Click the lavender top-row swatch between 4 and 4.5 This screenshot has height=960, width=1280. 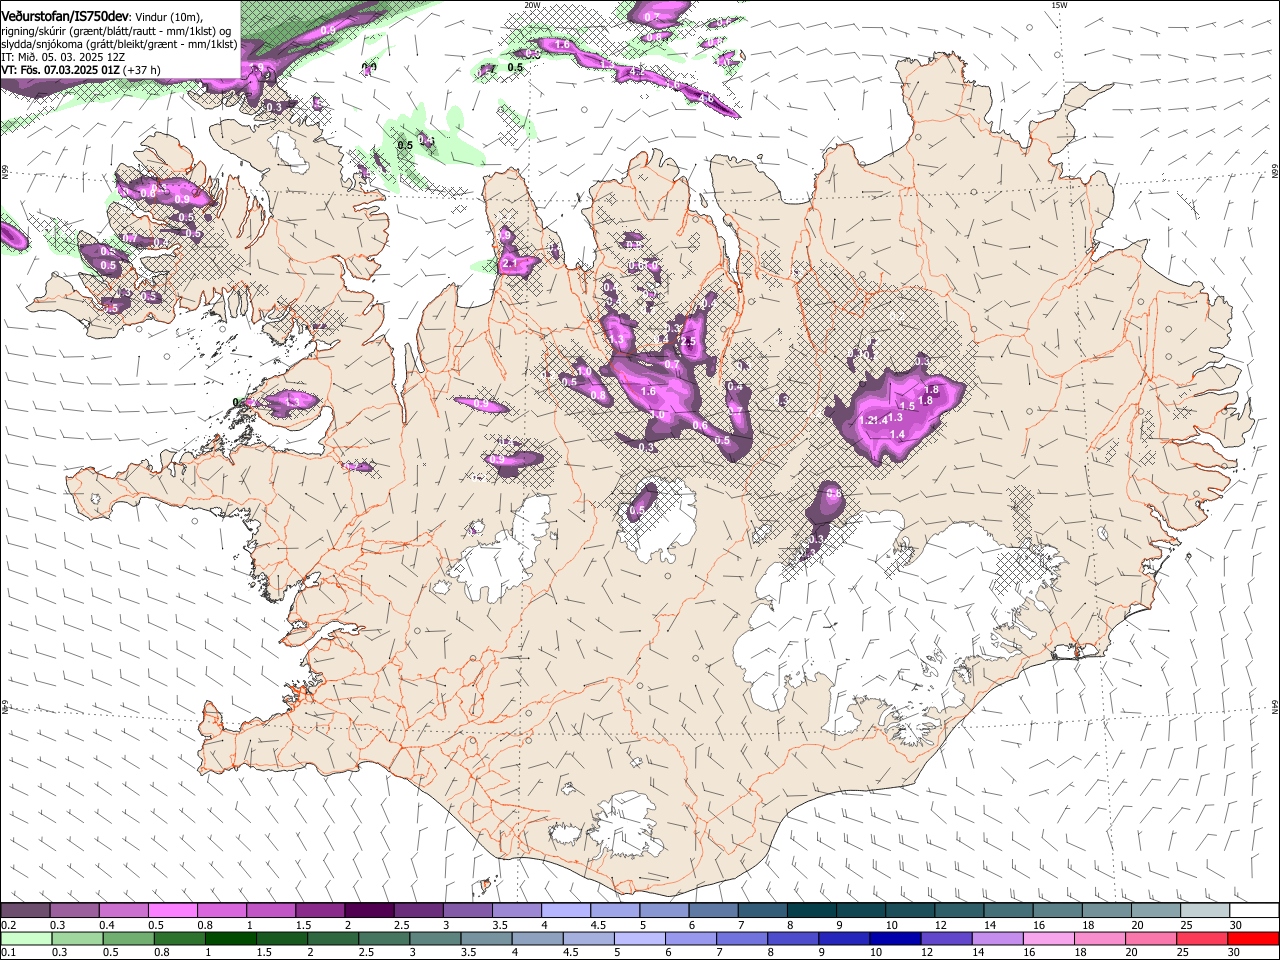pyautogui.click(x=565, y=911)
